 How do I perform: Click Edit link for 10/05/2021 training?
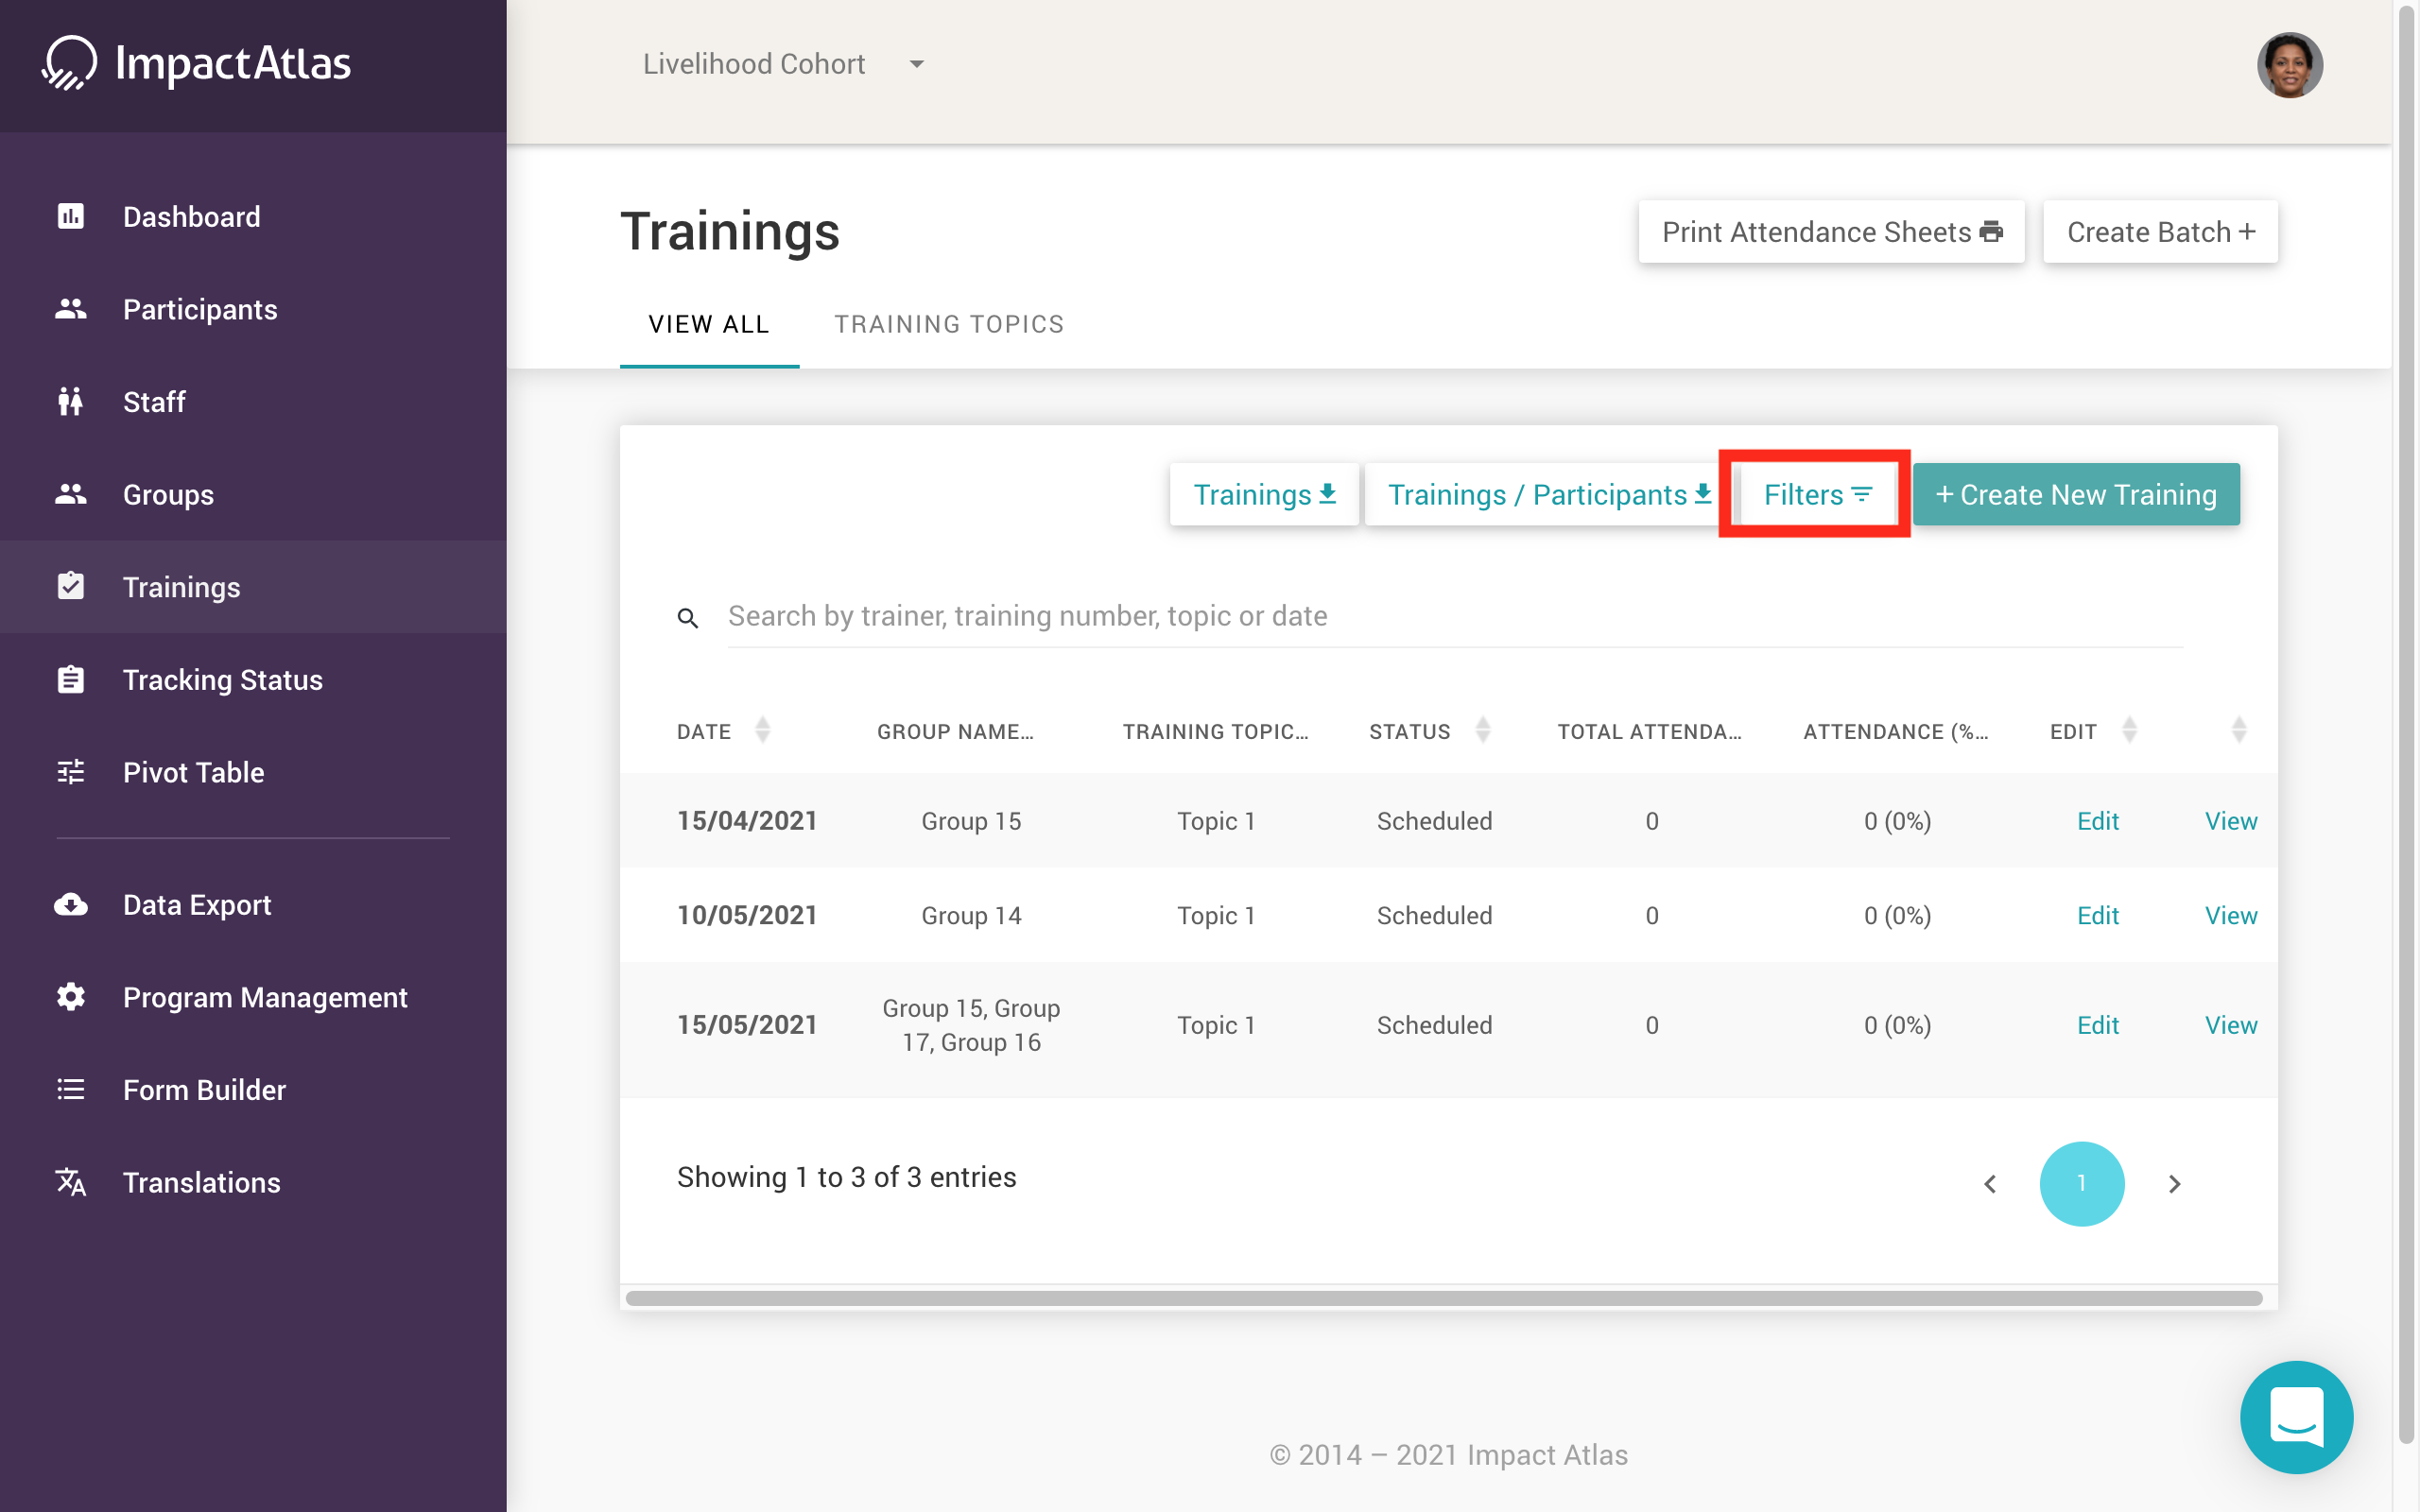2097,915
